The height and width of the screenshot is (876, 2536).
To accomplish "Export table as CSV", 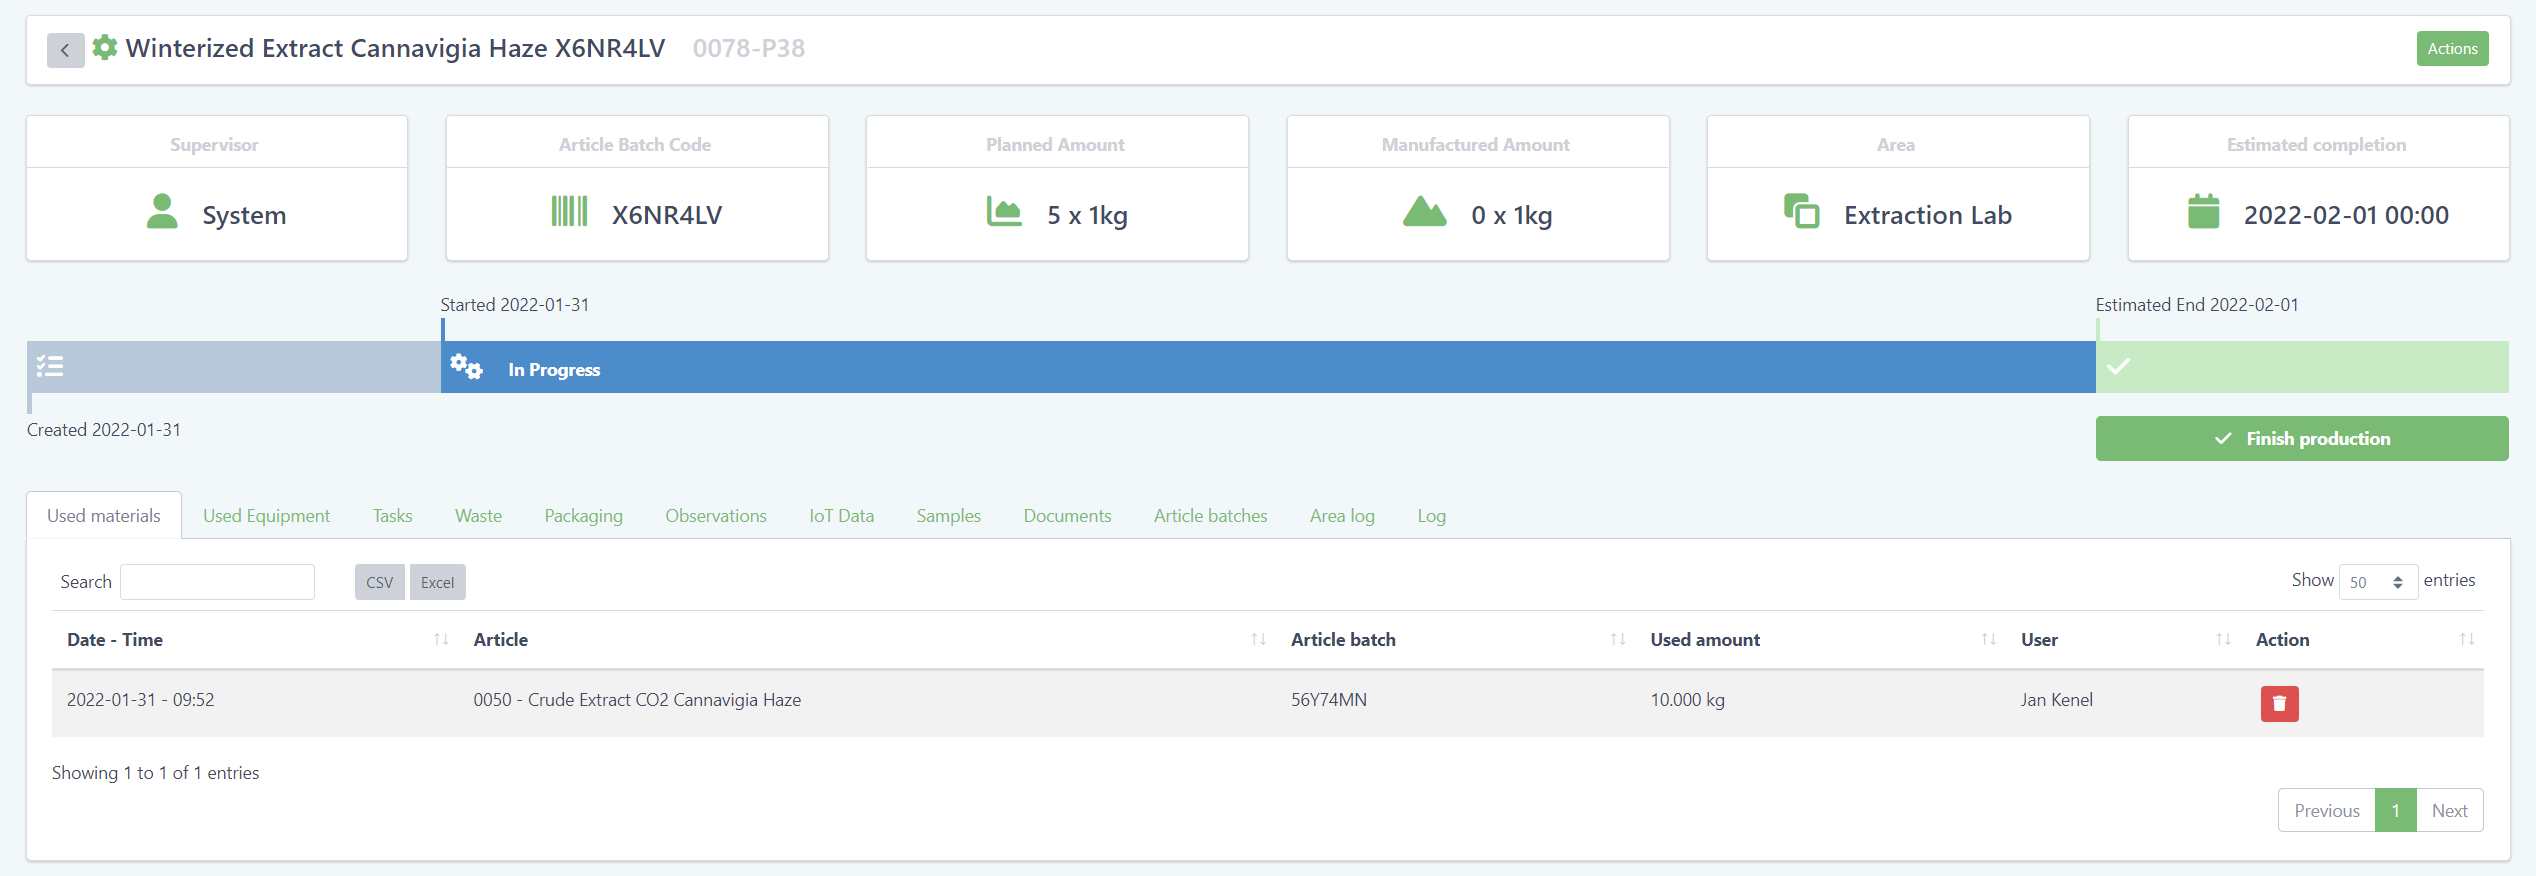I will (379, 582).
